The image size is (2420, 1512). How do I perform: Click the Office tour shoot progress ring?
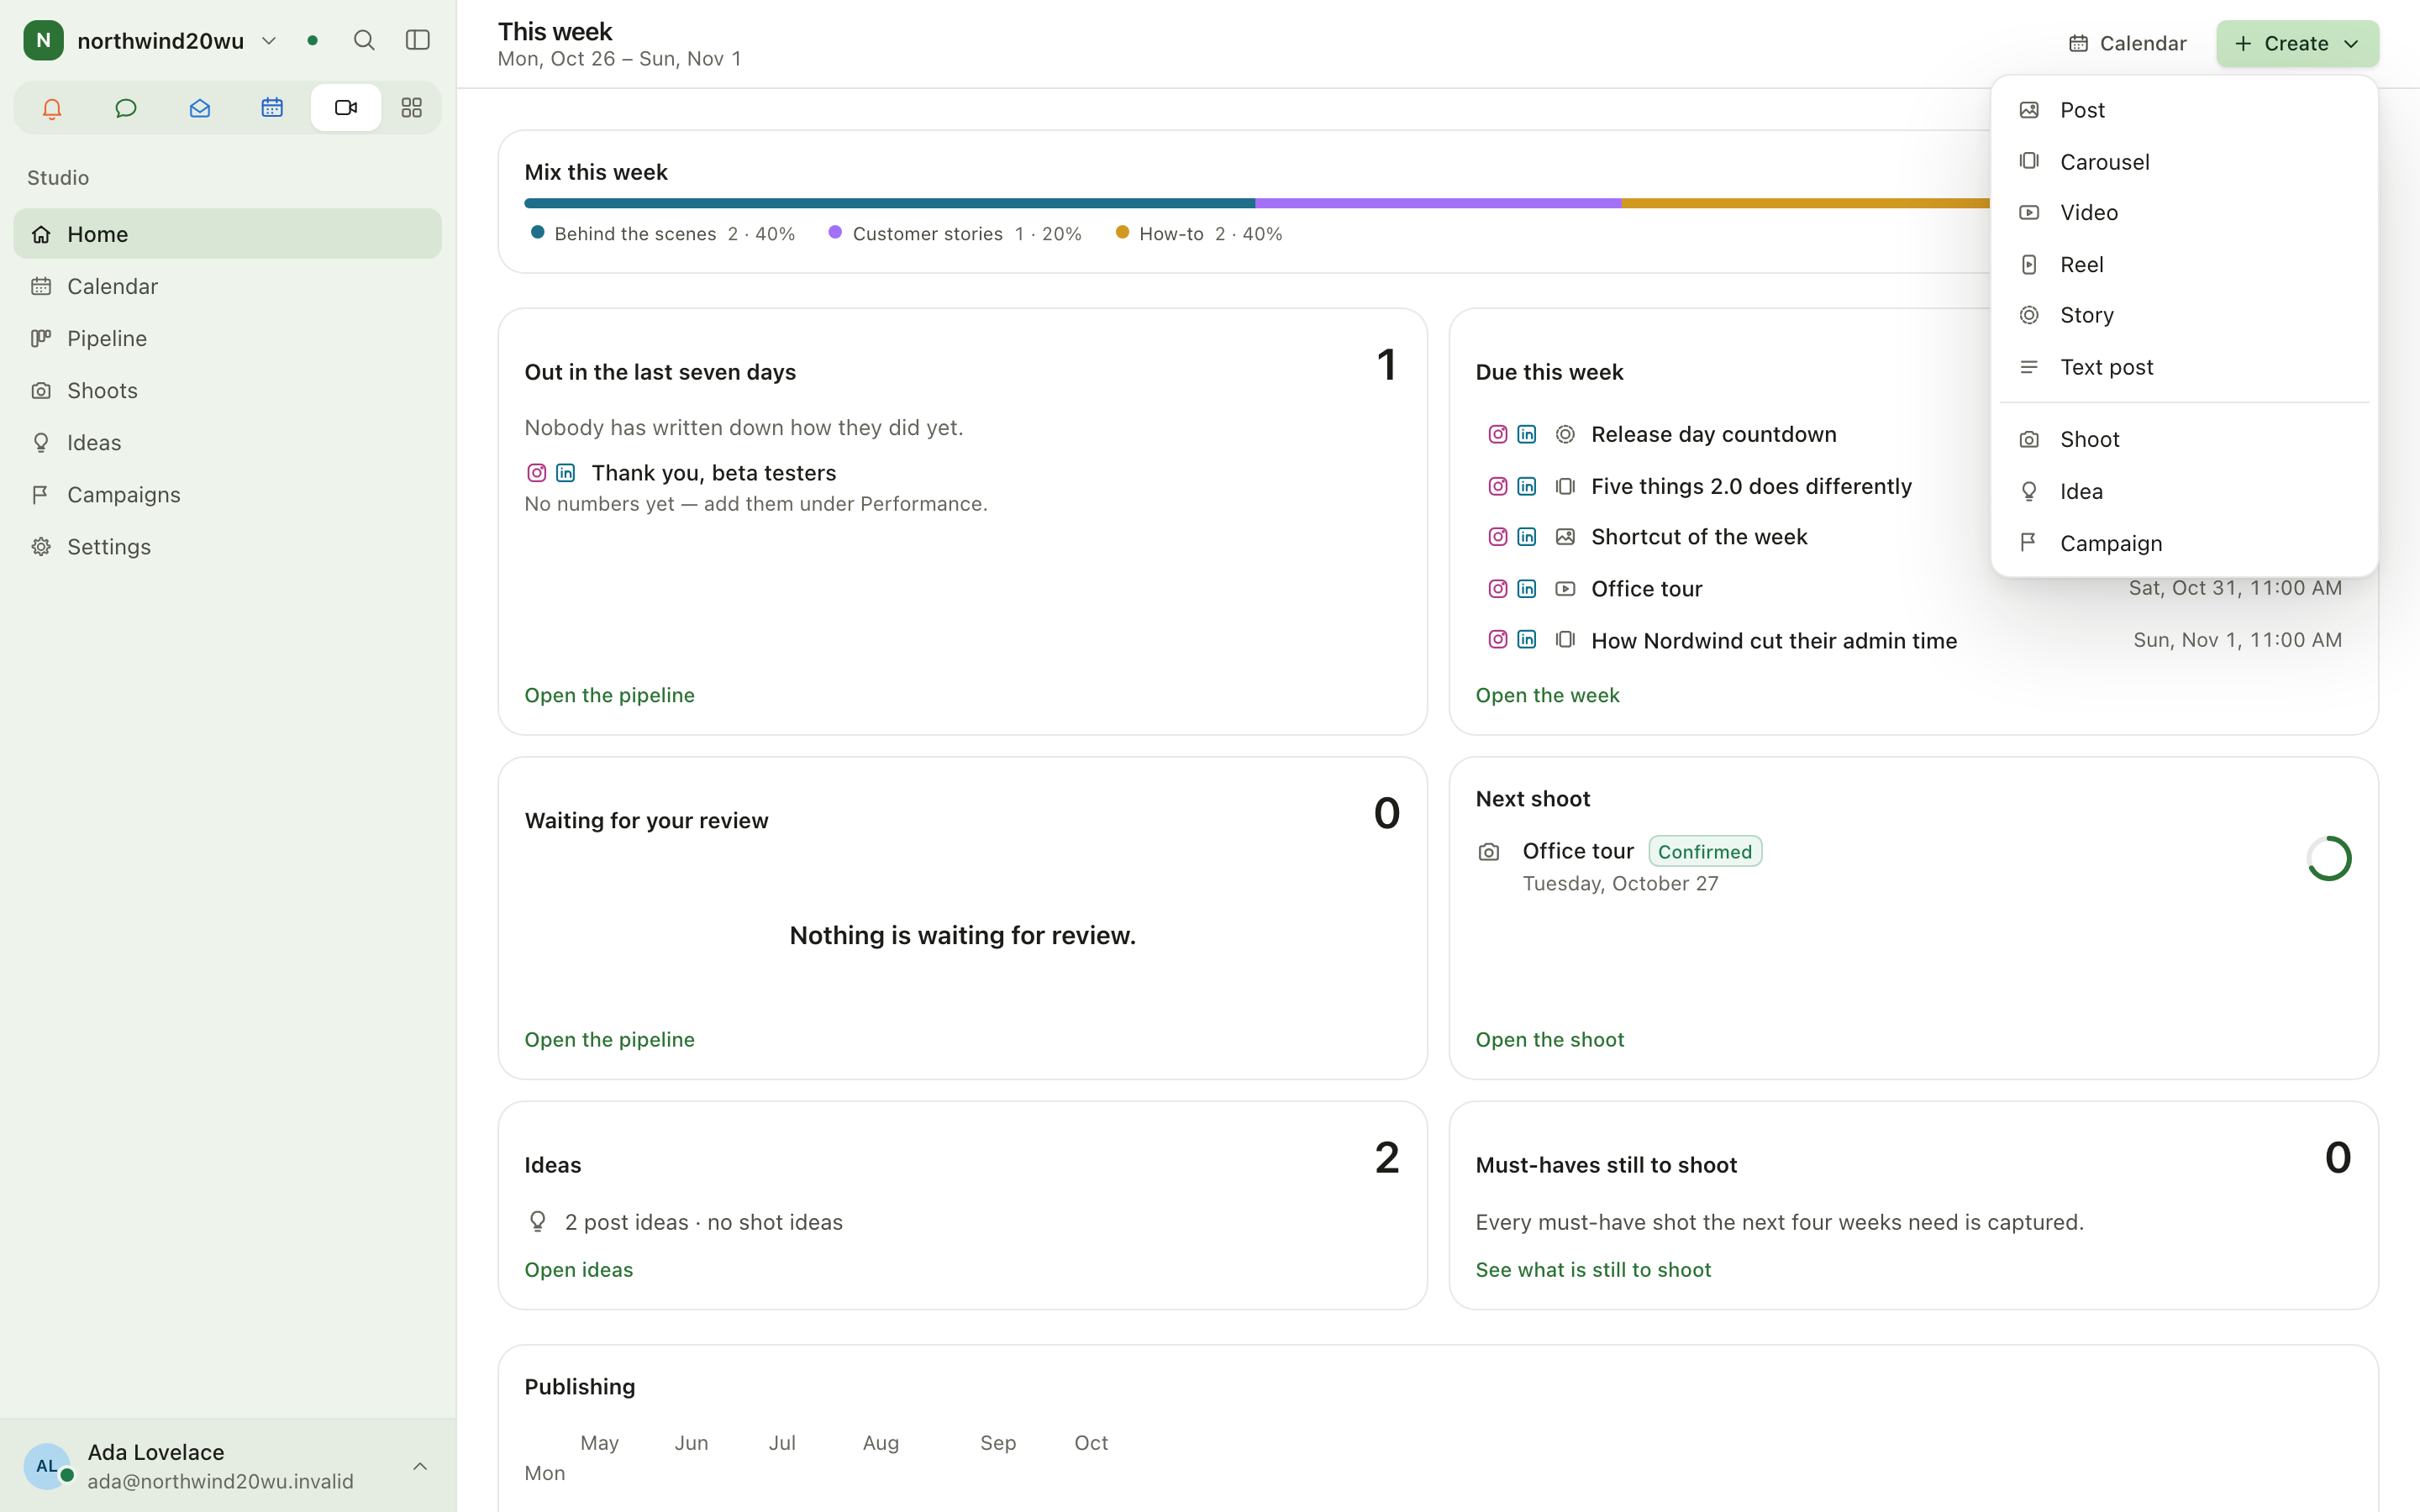(x=2328, y=858)
